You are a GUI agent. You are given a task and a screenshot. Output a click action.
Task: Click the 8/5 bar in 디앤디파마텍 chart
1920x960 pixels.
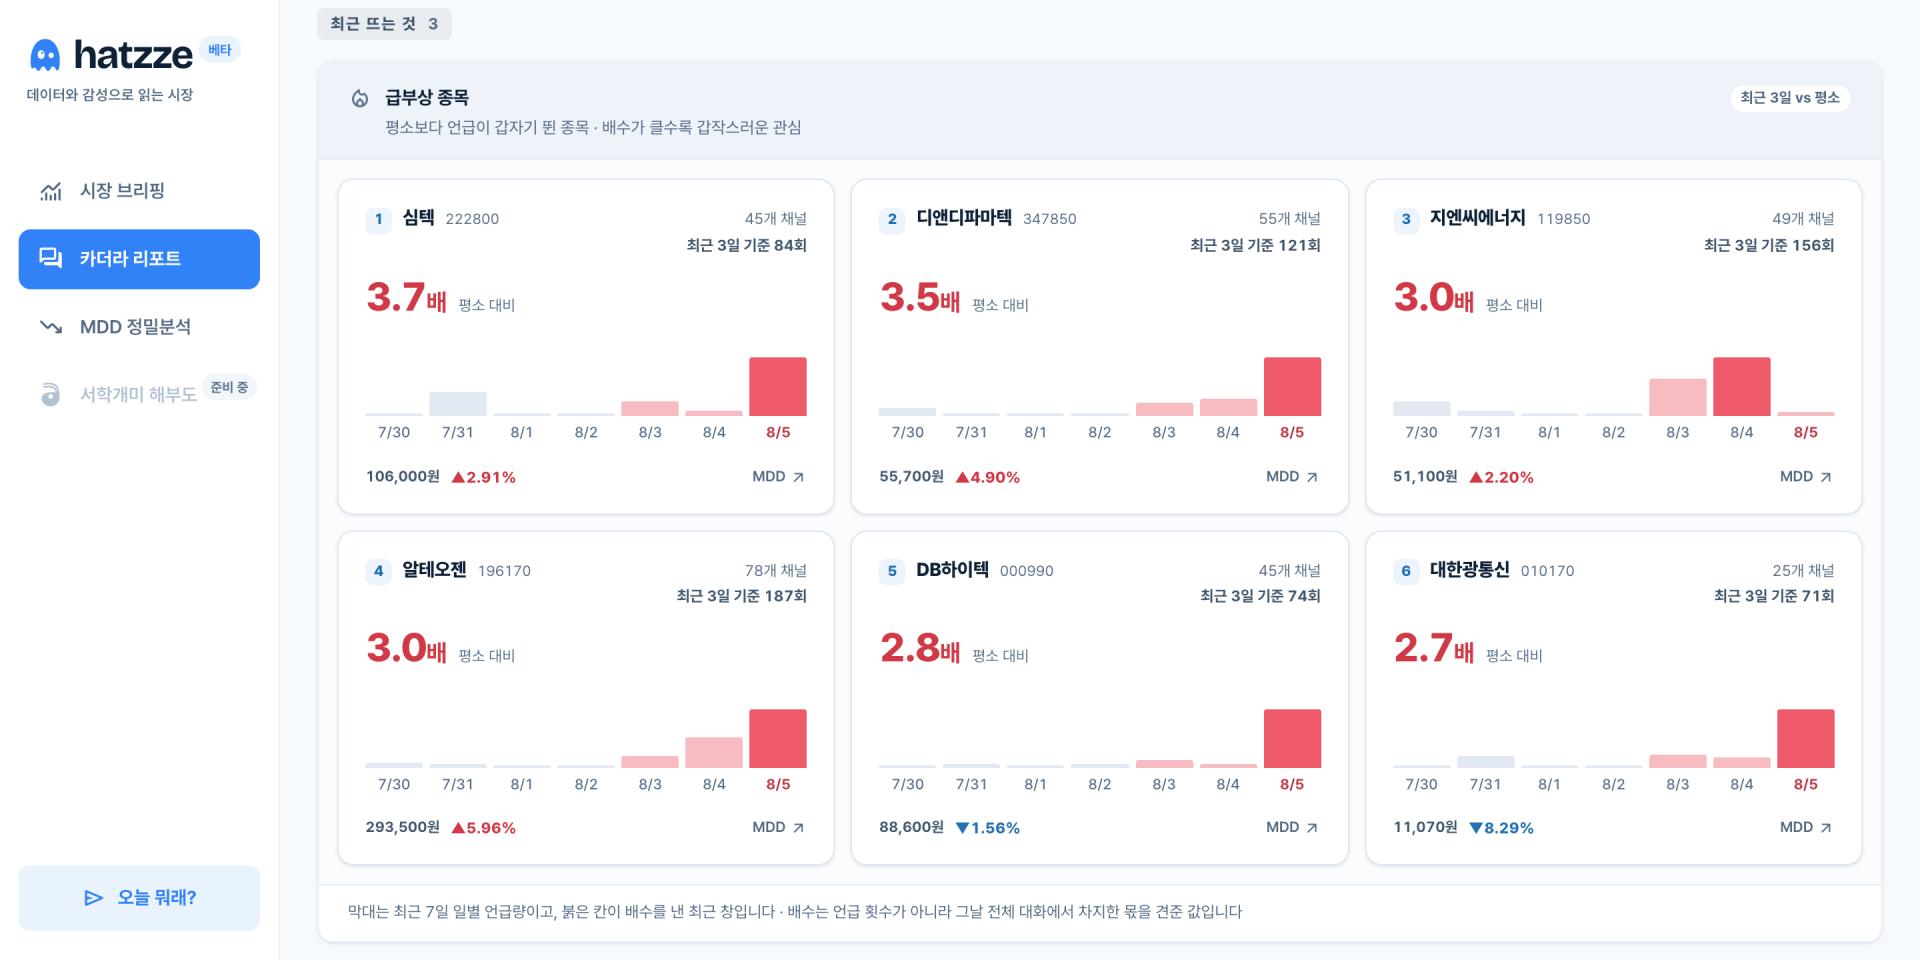(1292, 386)
